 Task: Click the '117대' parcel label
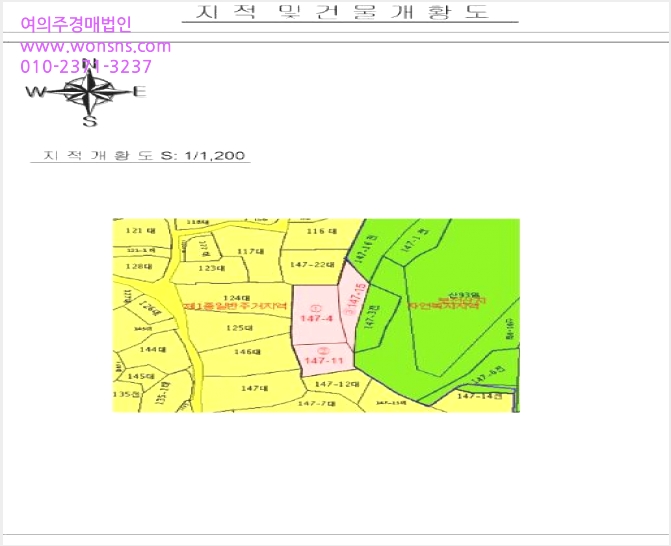point(251,251)
